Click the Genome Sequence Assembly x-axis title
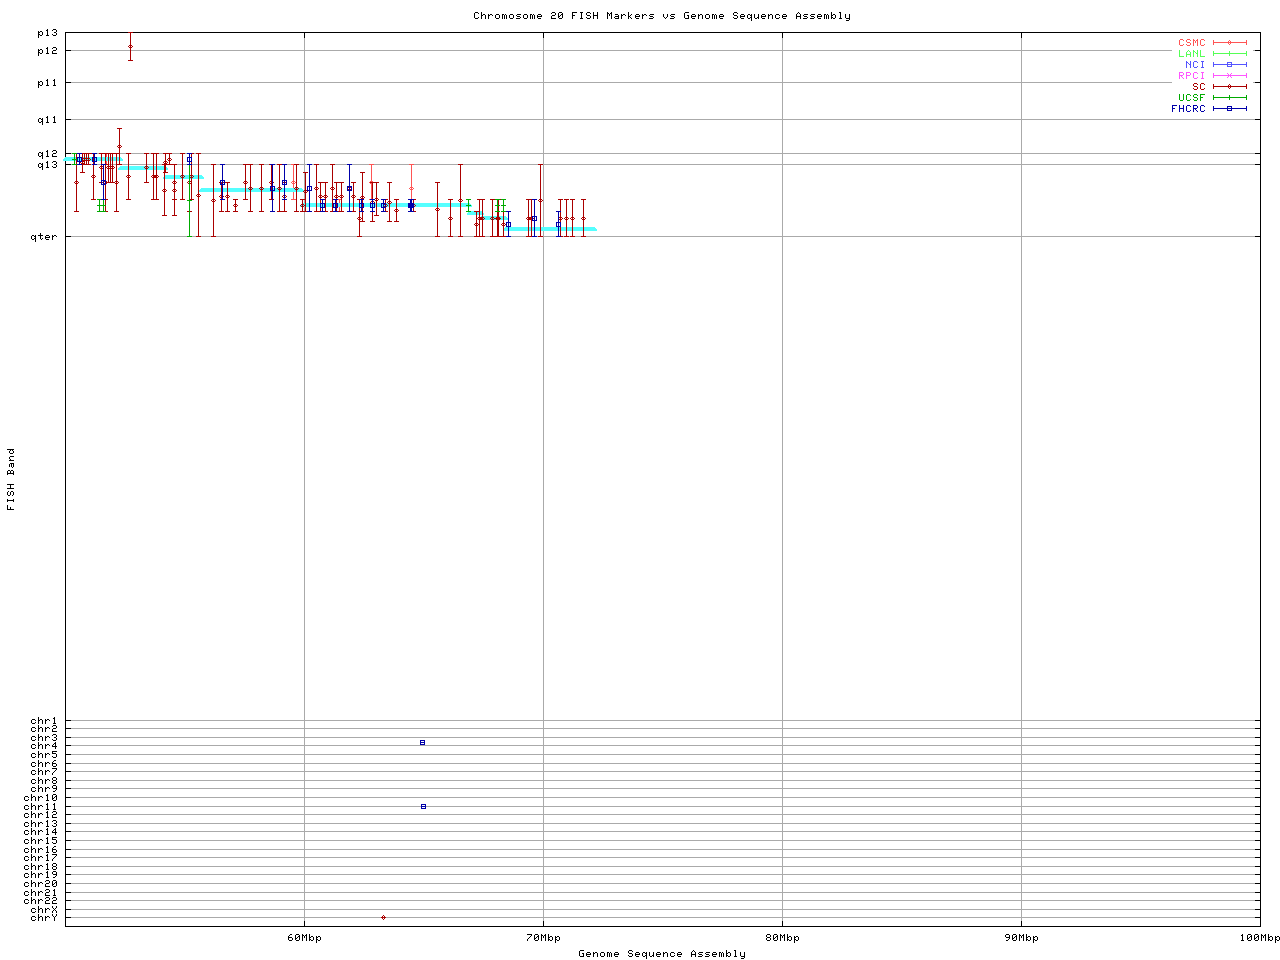Image resolution: width=1280 pixels, height=960 pixels. click(662, 954)
